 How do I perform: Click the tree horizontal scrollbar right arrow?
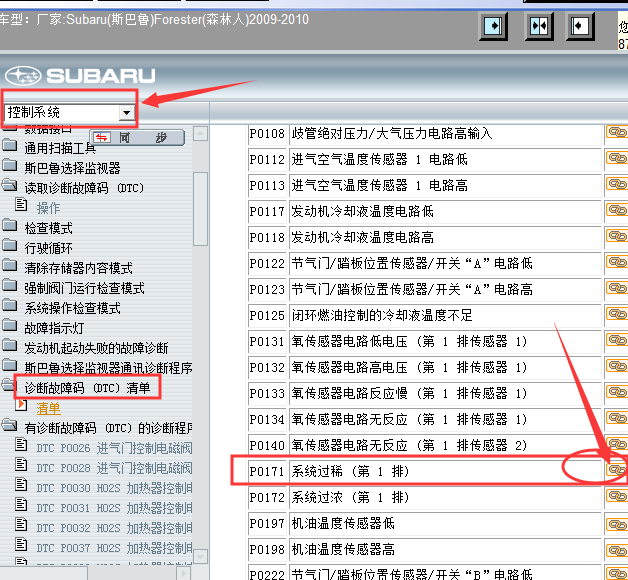[183, 574]
